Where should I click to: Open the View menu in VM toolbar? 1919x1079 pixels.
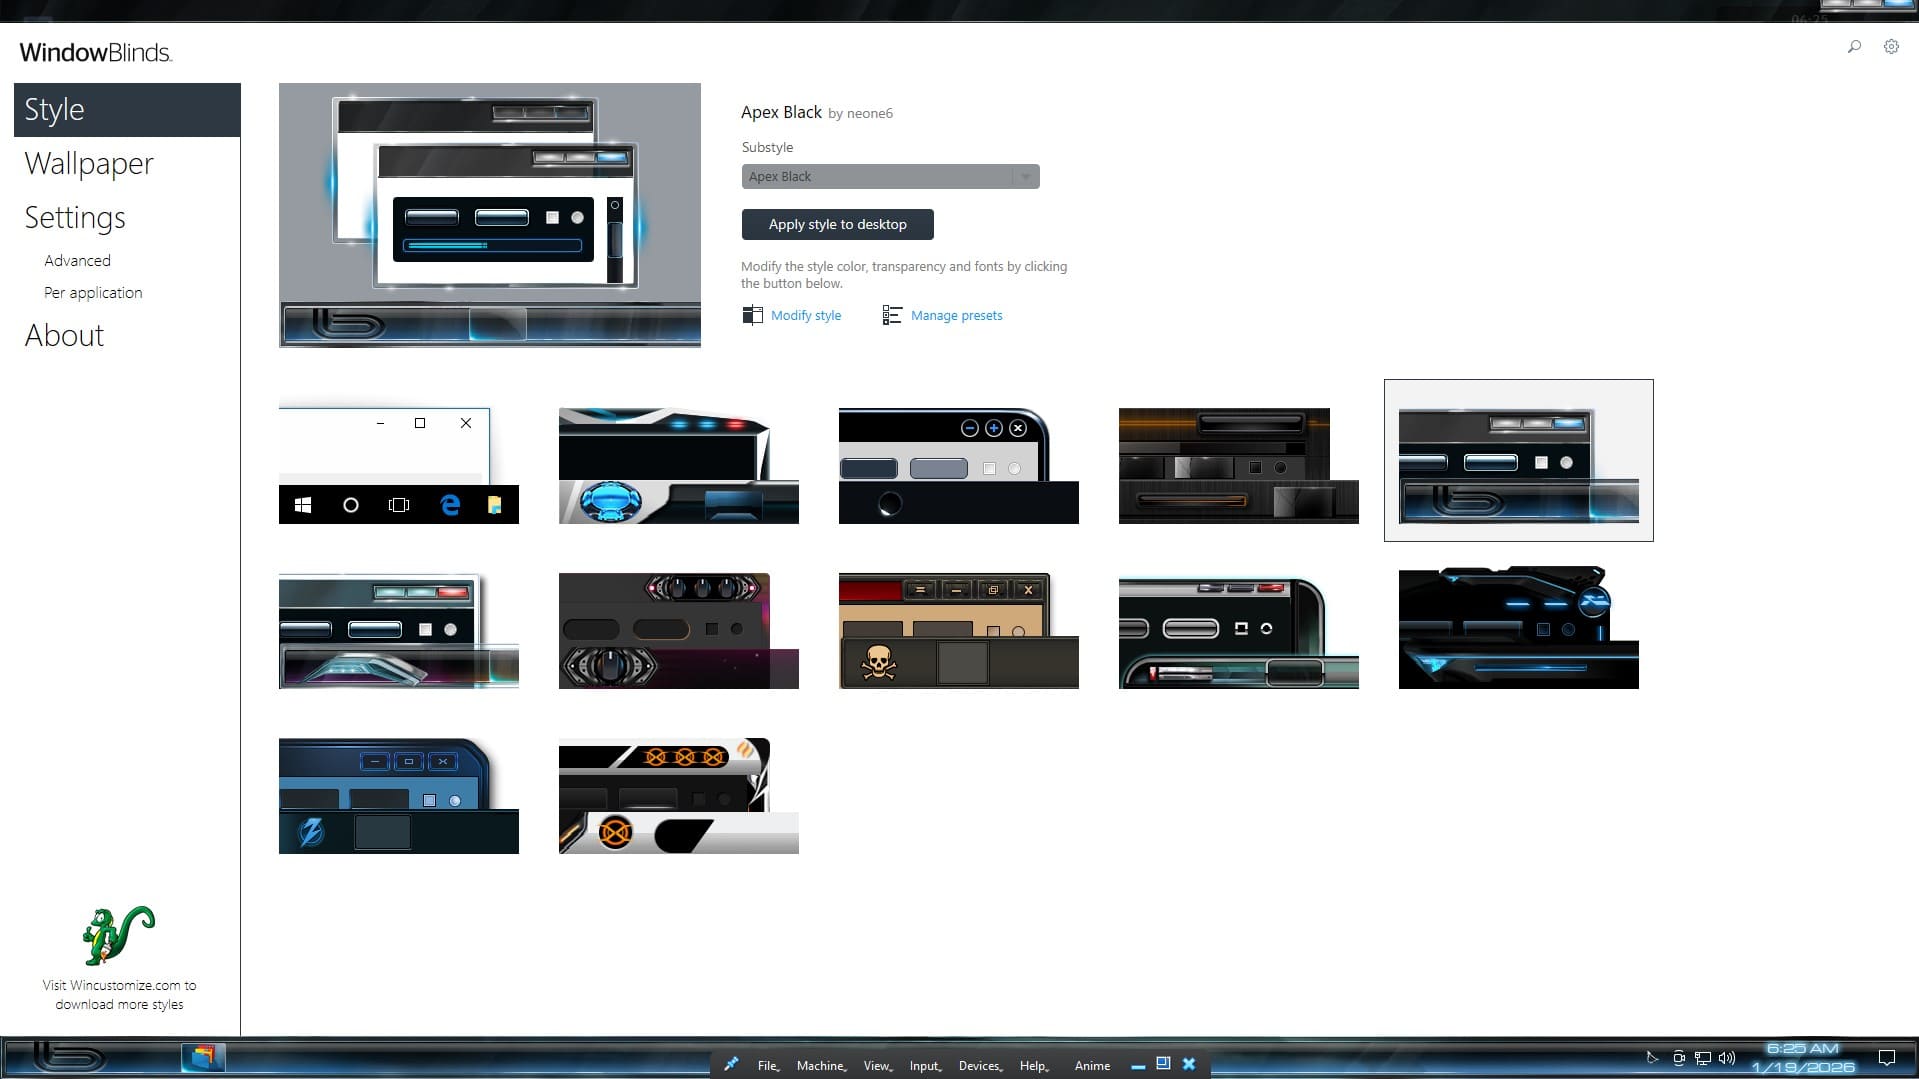tap(878, 1065)
